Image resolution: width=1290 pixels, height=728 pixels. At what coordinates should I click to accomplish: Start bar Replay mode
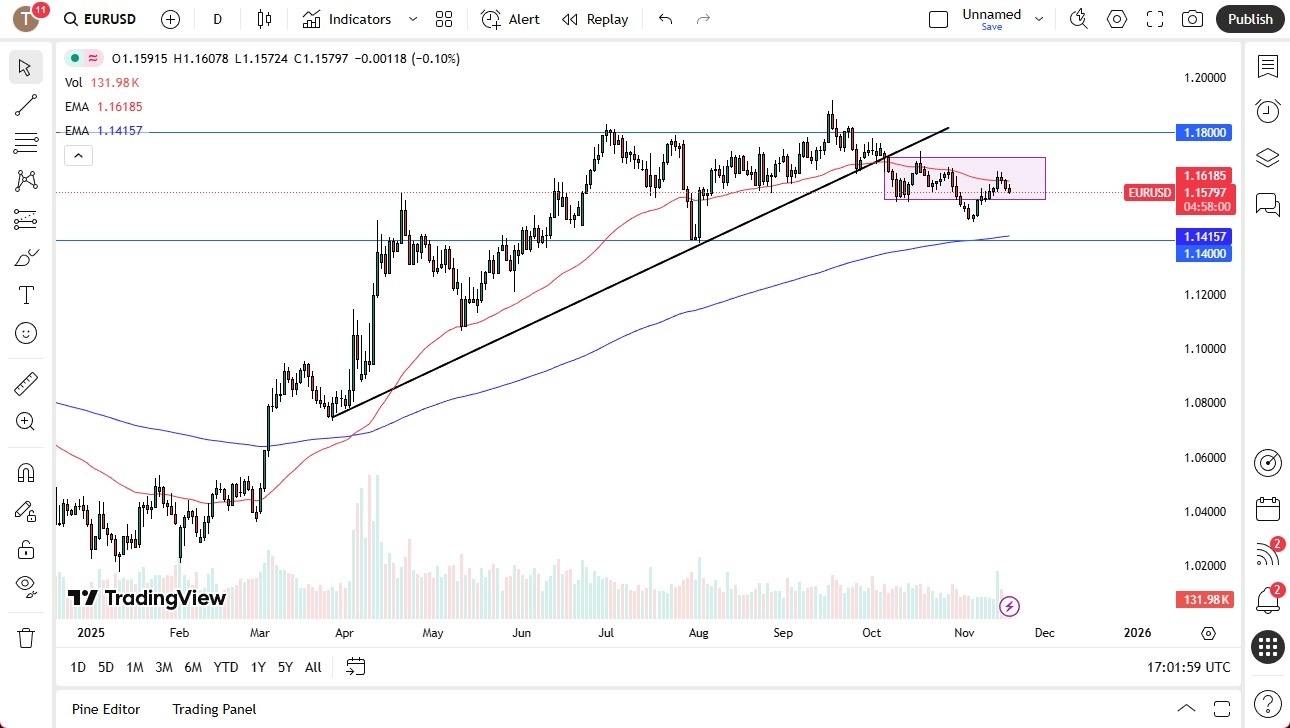pos(595,19)
